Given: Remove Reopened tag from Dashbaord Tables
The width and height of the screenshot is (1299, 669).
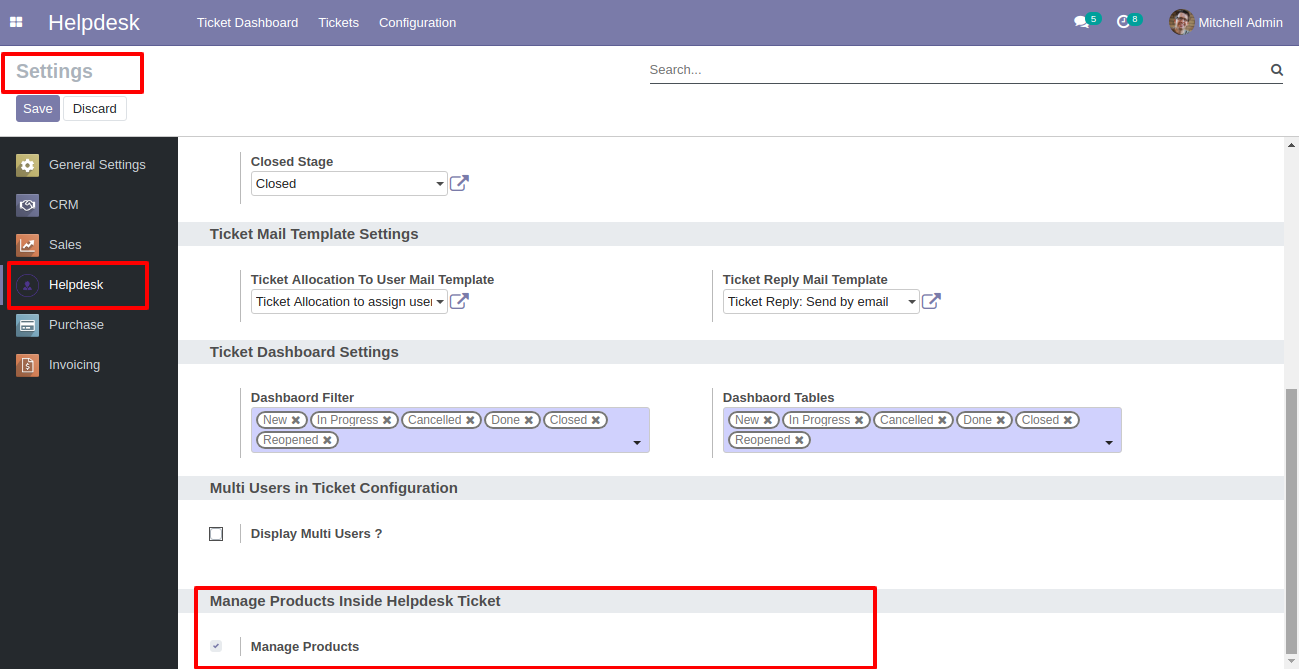Looking at the screenshot, I should pos(799,440).
